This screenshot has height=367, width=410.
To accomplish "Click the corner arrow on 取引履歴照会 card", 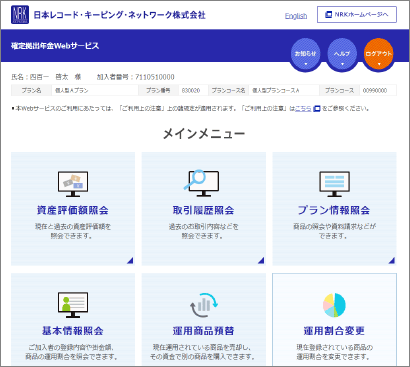I will coord(261,260).
